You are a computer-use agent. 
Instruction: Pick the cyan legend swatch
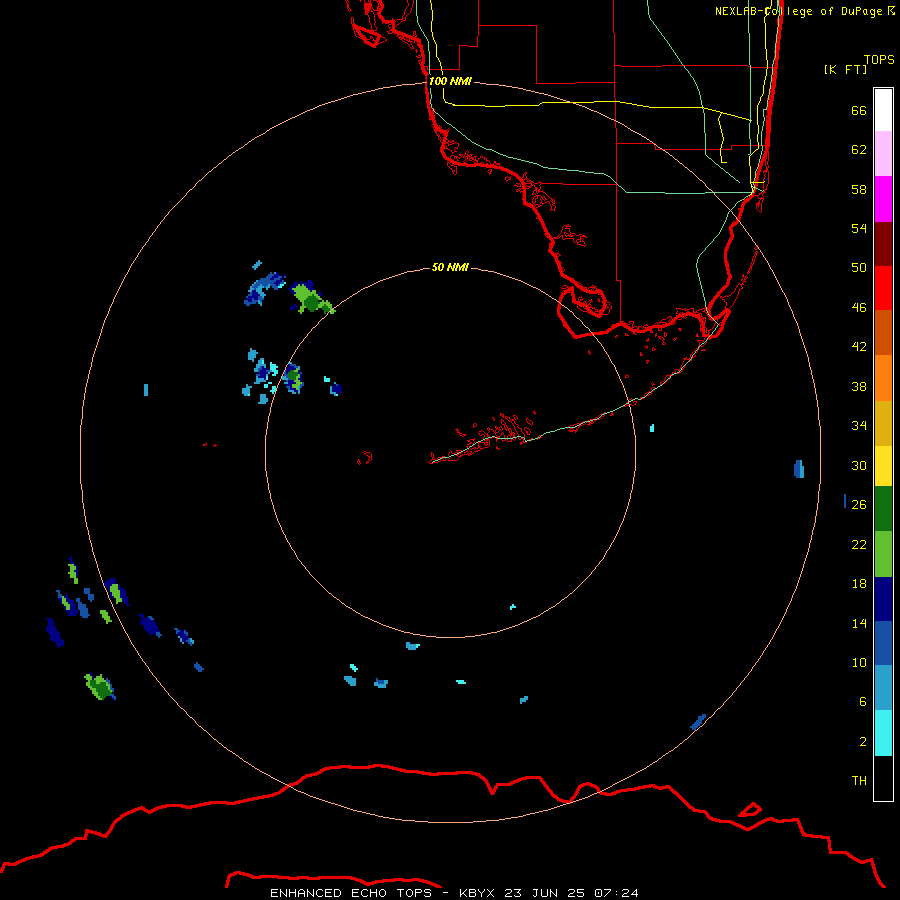point(883,733)
